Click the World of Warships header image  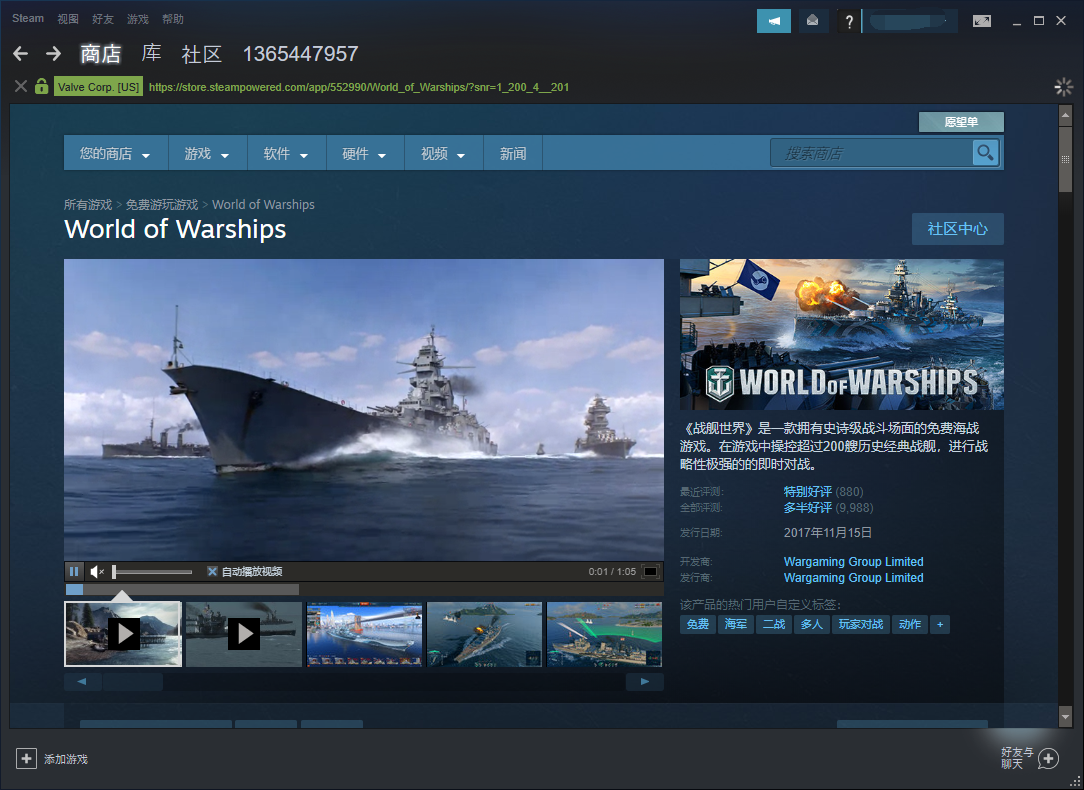coord(841,335)
